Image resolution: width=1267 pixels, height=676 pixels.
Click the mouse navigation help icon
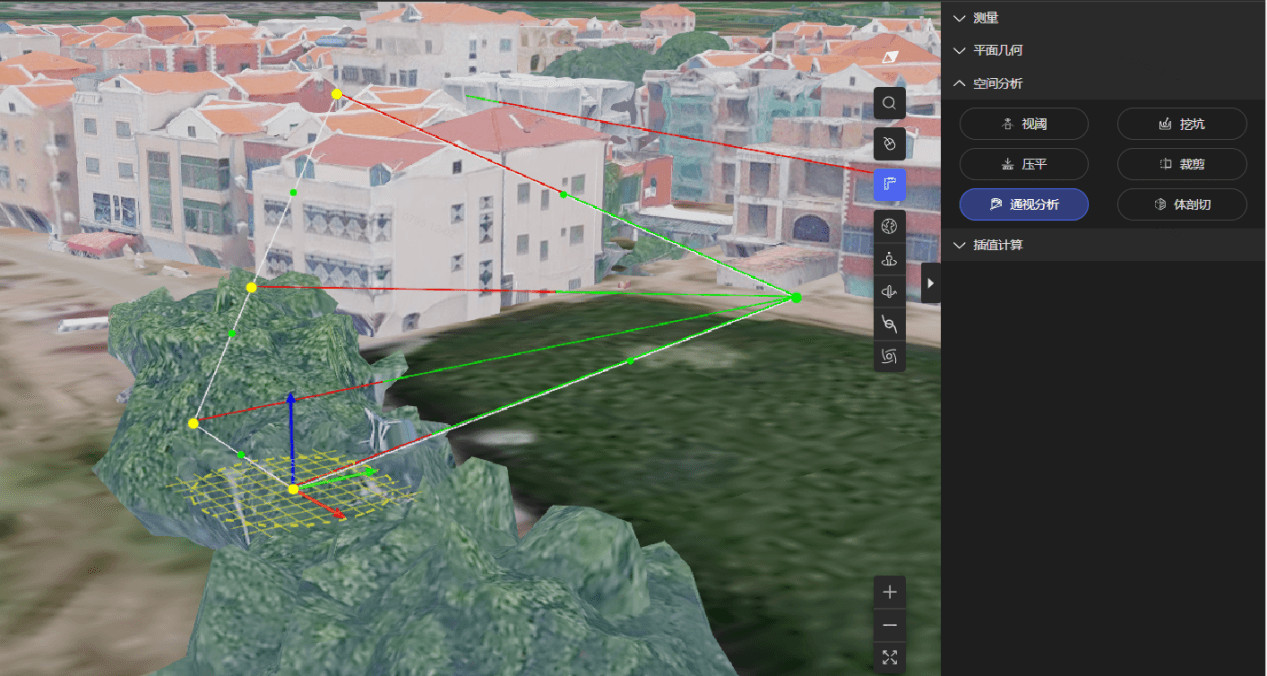889,144
